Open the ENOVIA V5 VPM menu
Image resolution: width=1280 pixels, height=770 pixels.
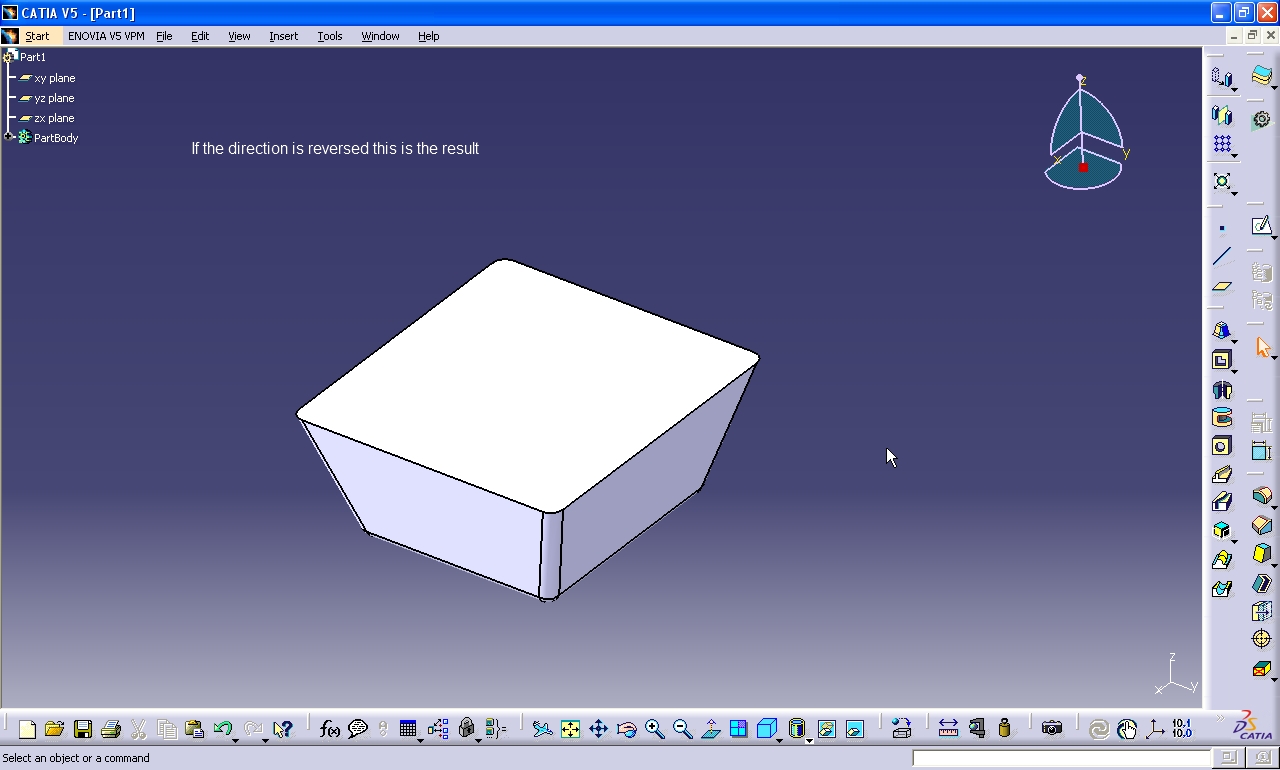coord(106,36)
